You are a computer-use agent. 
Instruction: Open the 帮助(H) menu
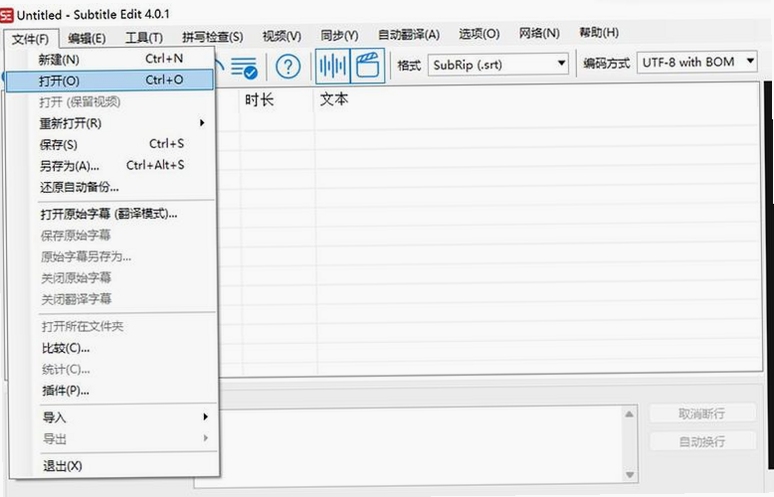click(598, 33)
